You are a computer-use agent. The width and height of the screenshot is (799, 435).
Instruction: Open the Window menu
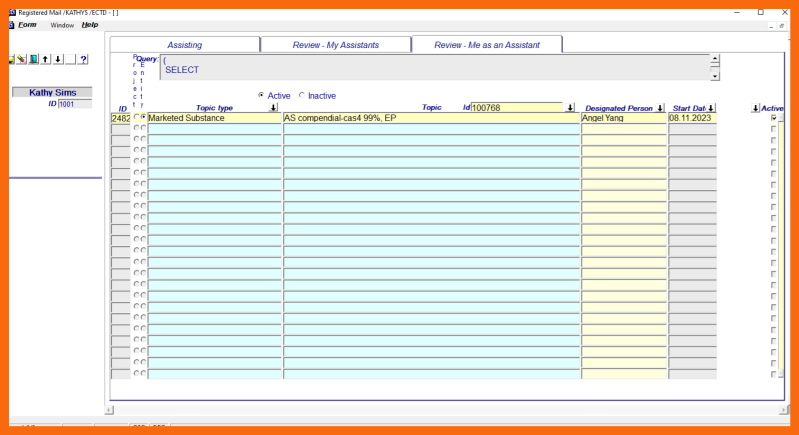[62, 25]
